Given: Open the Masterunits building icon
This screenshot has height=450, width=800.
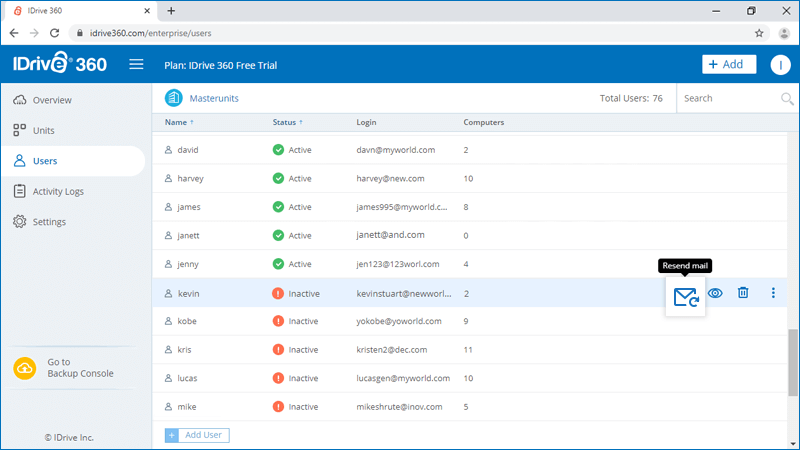Looking at the screenshot, I should coord(173,98).
